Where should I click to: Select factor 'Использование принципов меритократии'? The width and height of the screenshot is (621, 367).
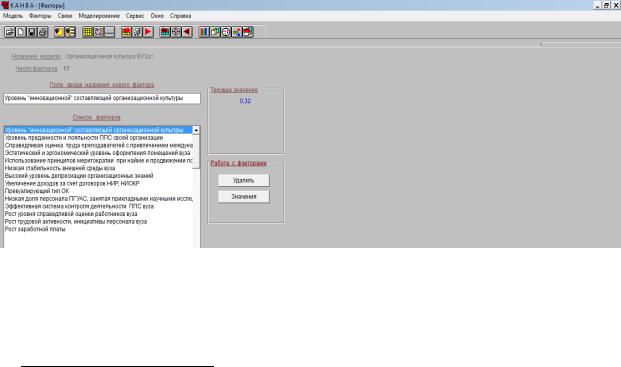point(98,161)
